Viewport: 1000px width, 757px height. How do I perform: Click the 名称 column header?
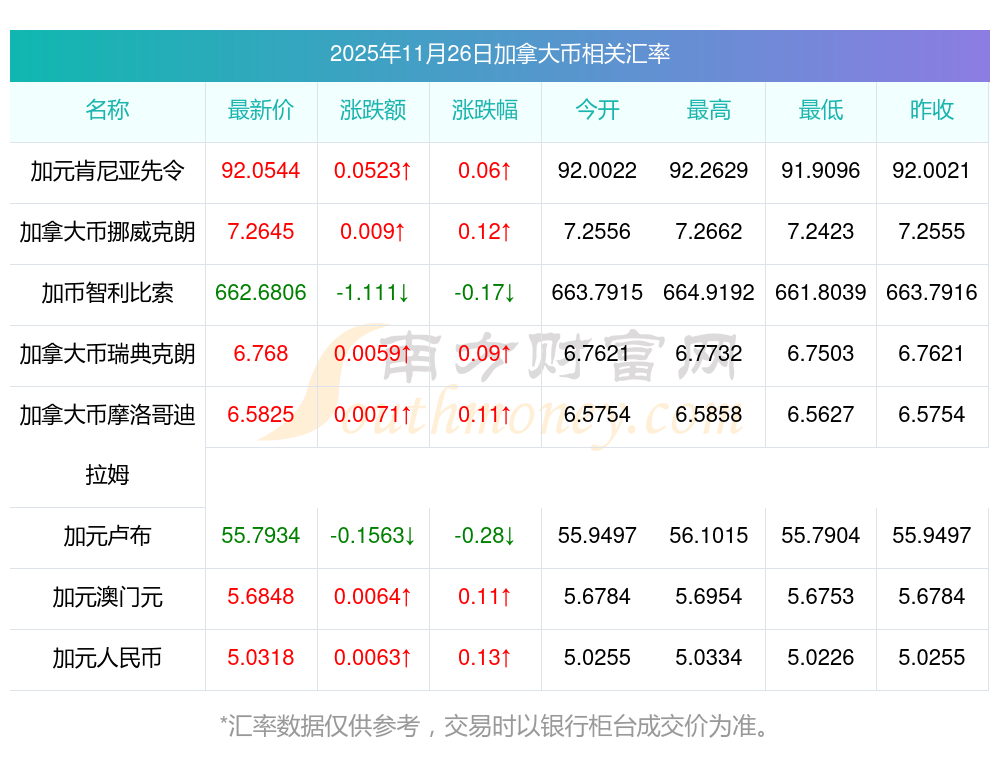pos(107,111)
